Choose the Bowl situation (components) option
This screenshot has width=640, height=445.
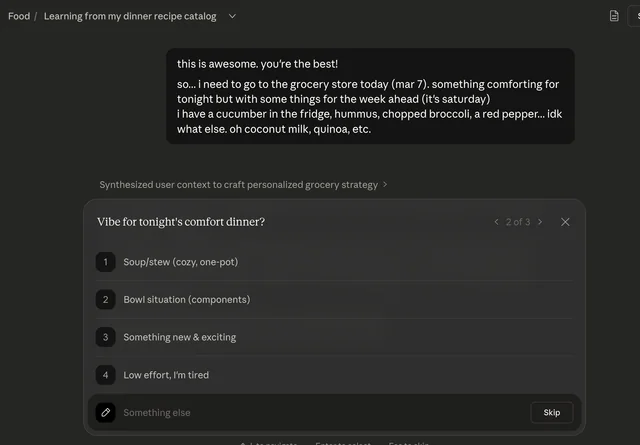(186, 300)
